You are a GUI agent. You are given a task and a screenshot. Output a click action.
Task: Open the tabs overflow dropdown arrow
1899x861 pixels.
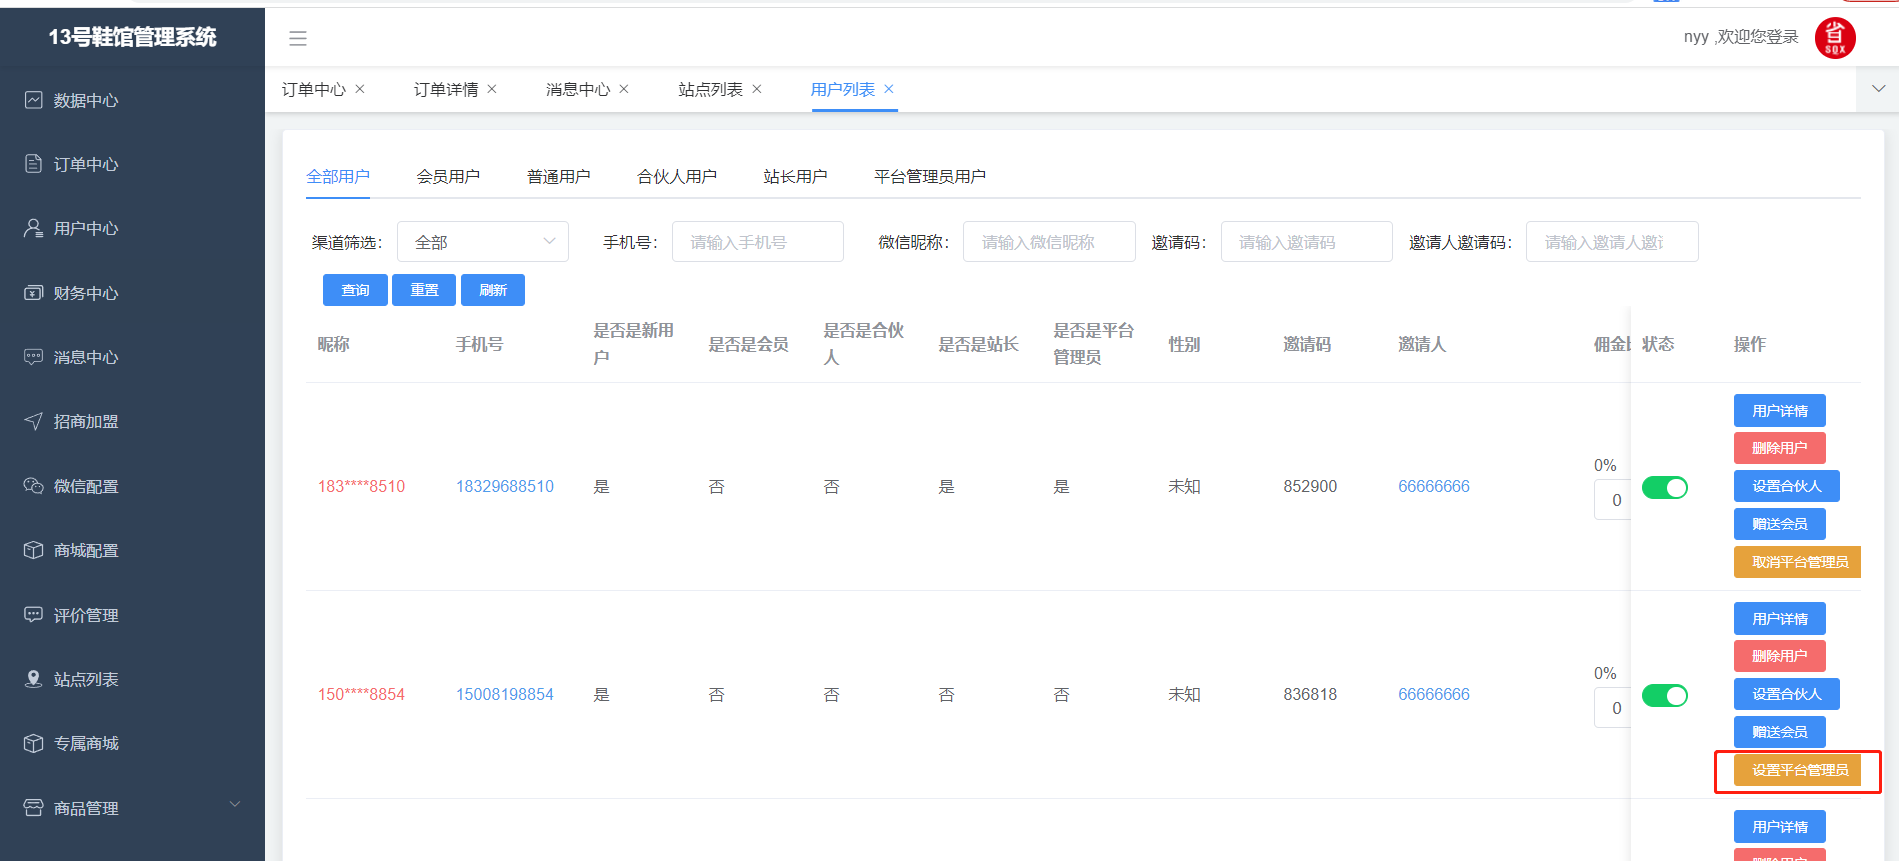[x=1878, y=89]
